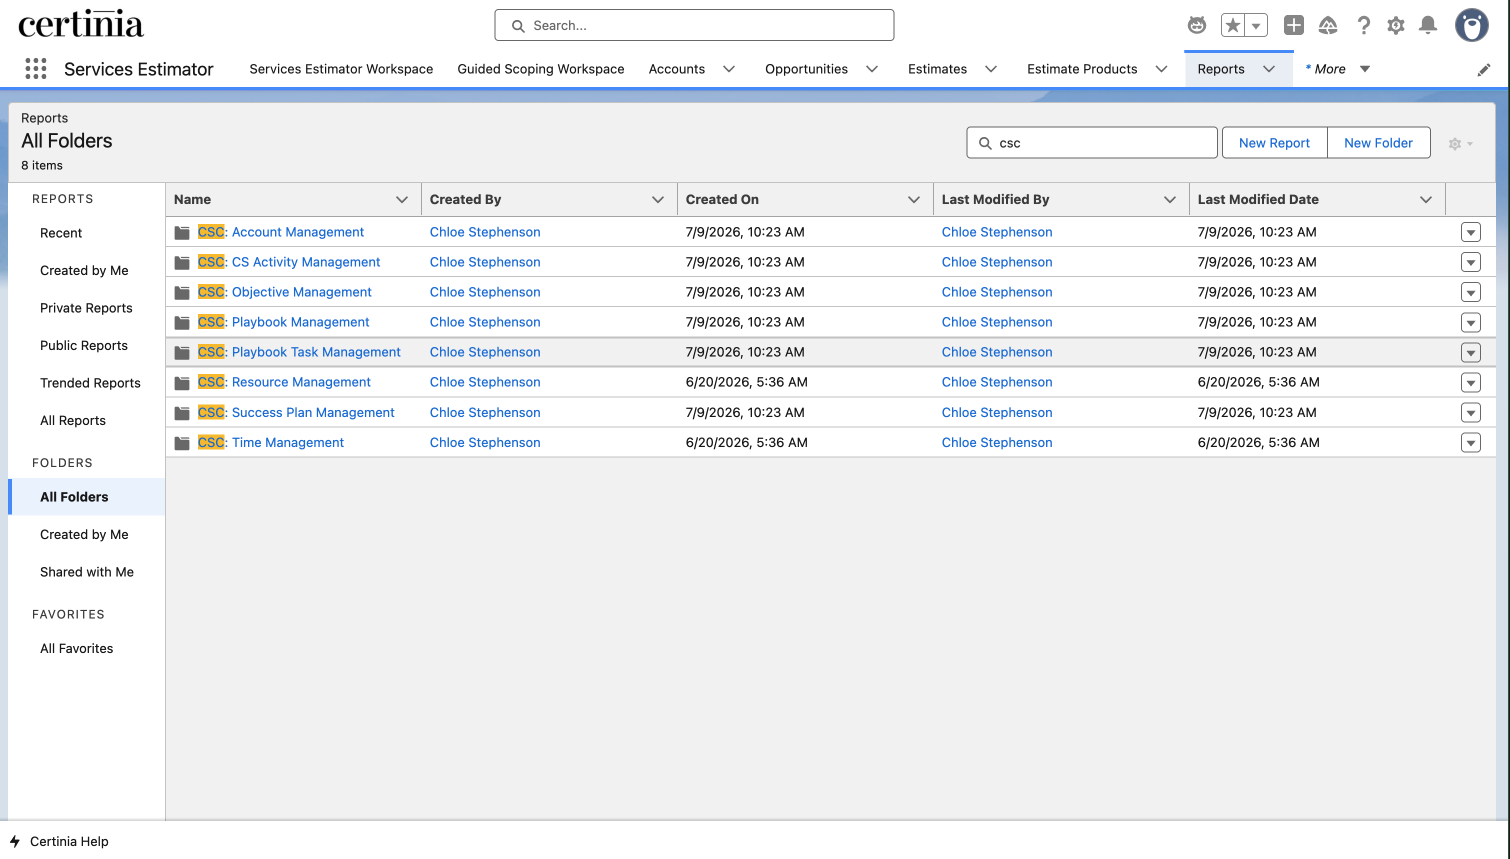Expand the Estimates tab dropdown chevron
Viewport: 1510px width, 859px height.
click(991, 69)
